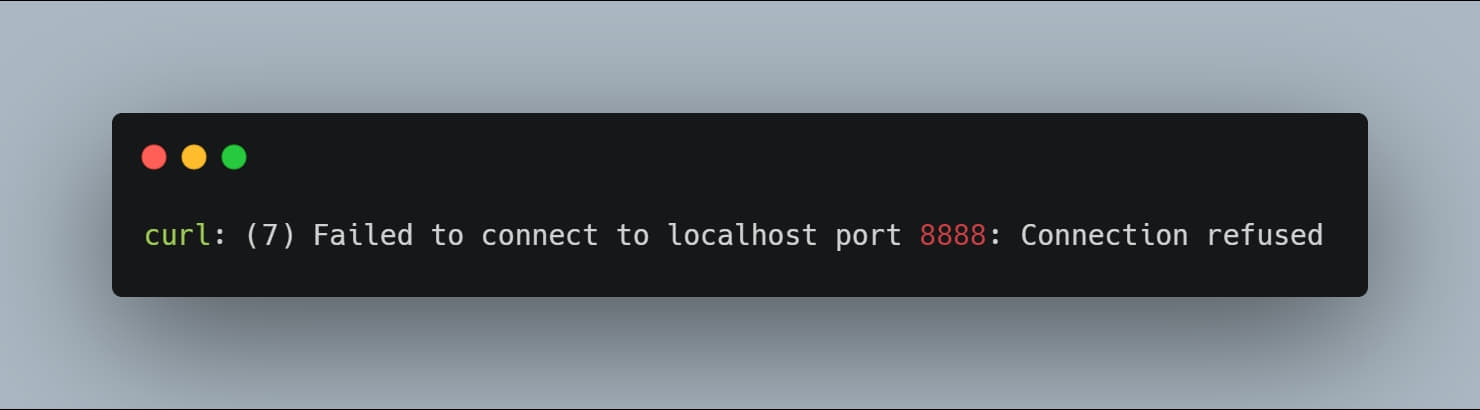Viewport: 1480px width, 410px height.
Task: Click the word 'localhost'
Action: pyautogui.click(x=742, y=235)
